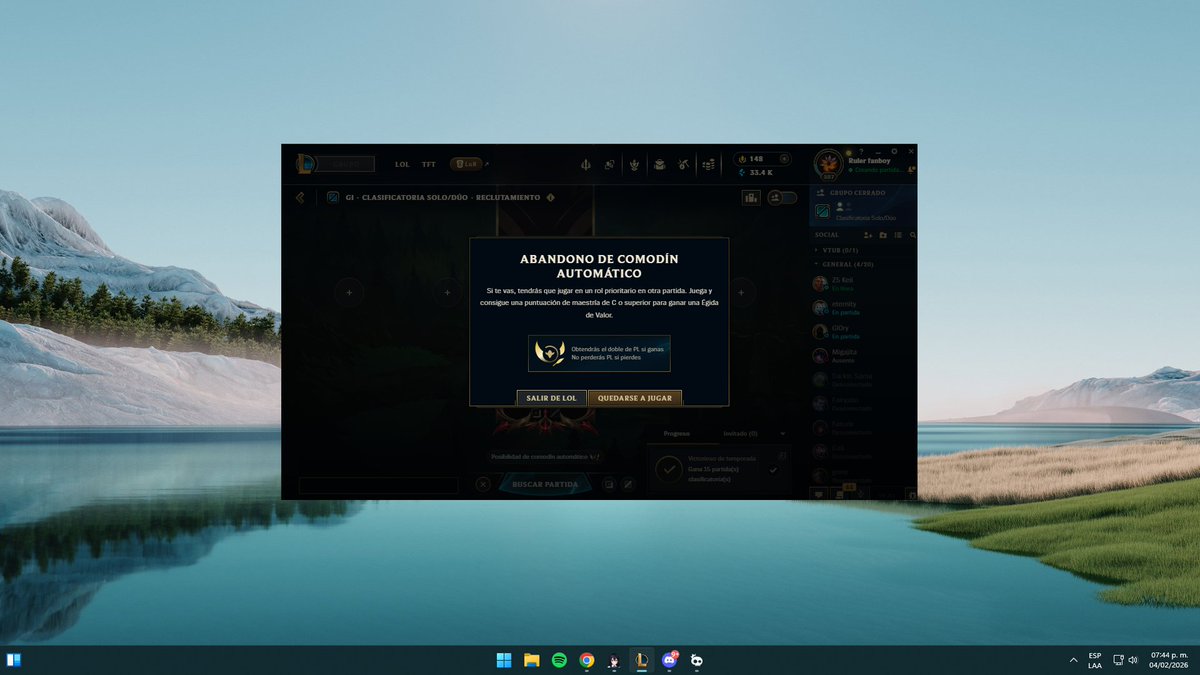The width and height of the screenshot is (1200, 675).
Task: Click the pencil edit icon near BUSCAR PARTIDA
Action: (x=628, y=484)
